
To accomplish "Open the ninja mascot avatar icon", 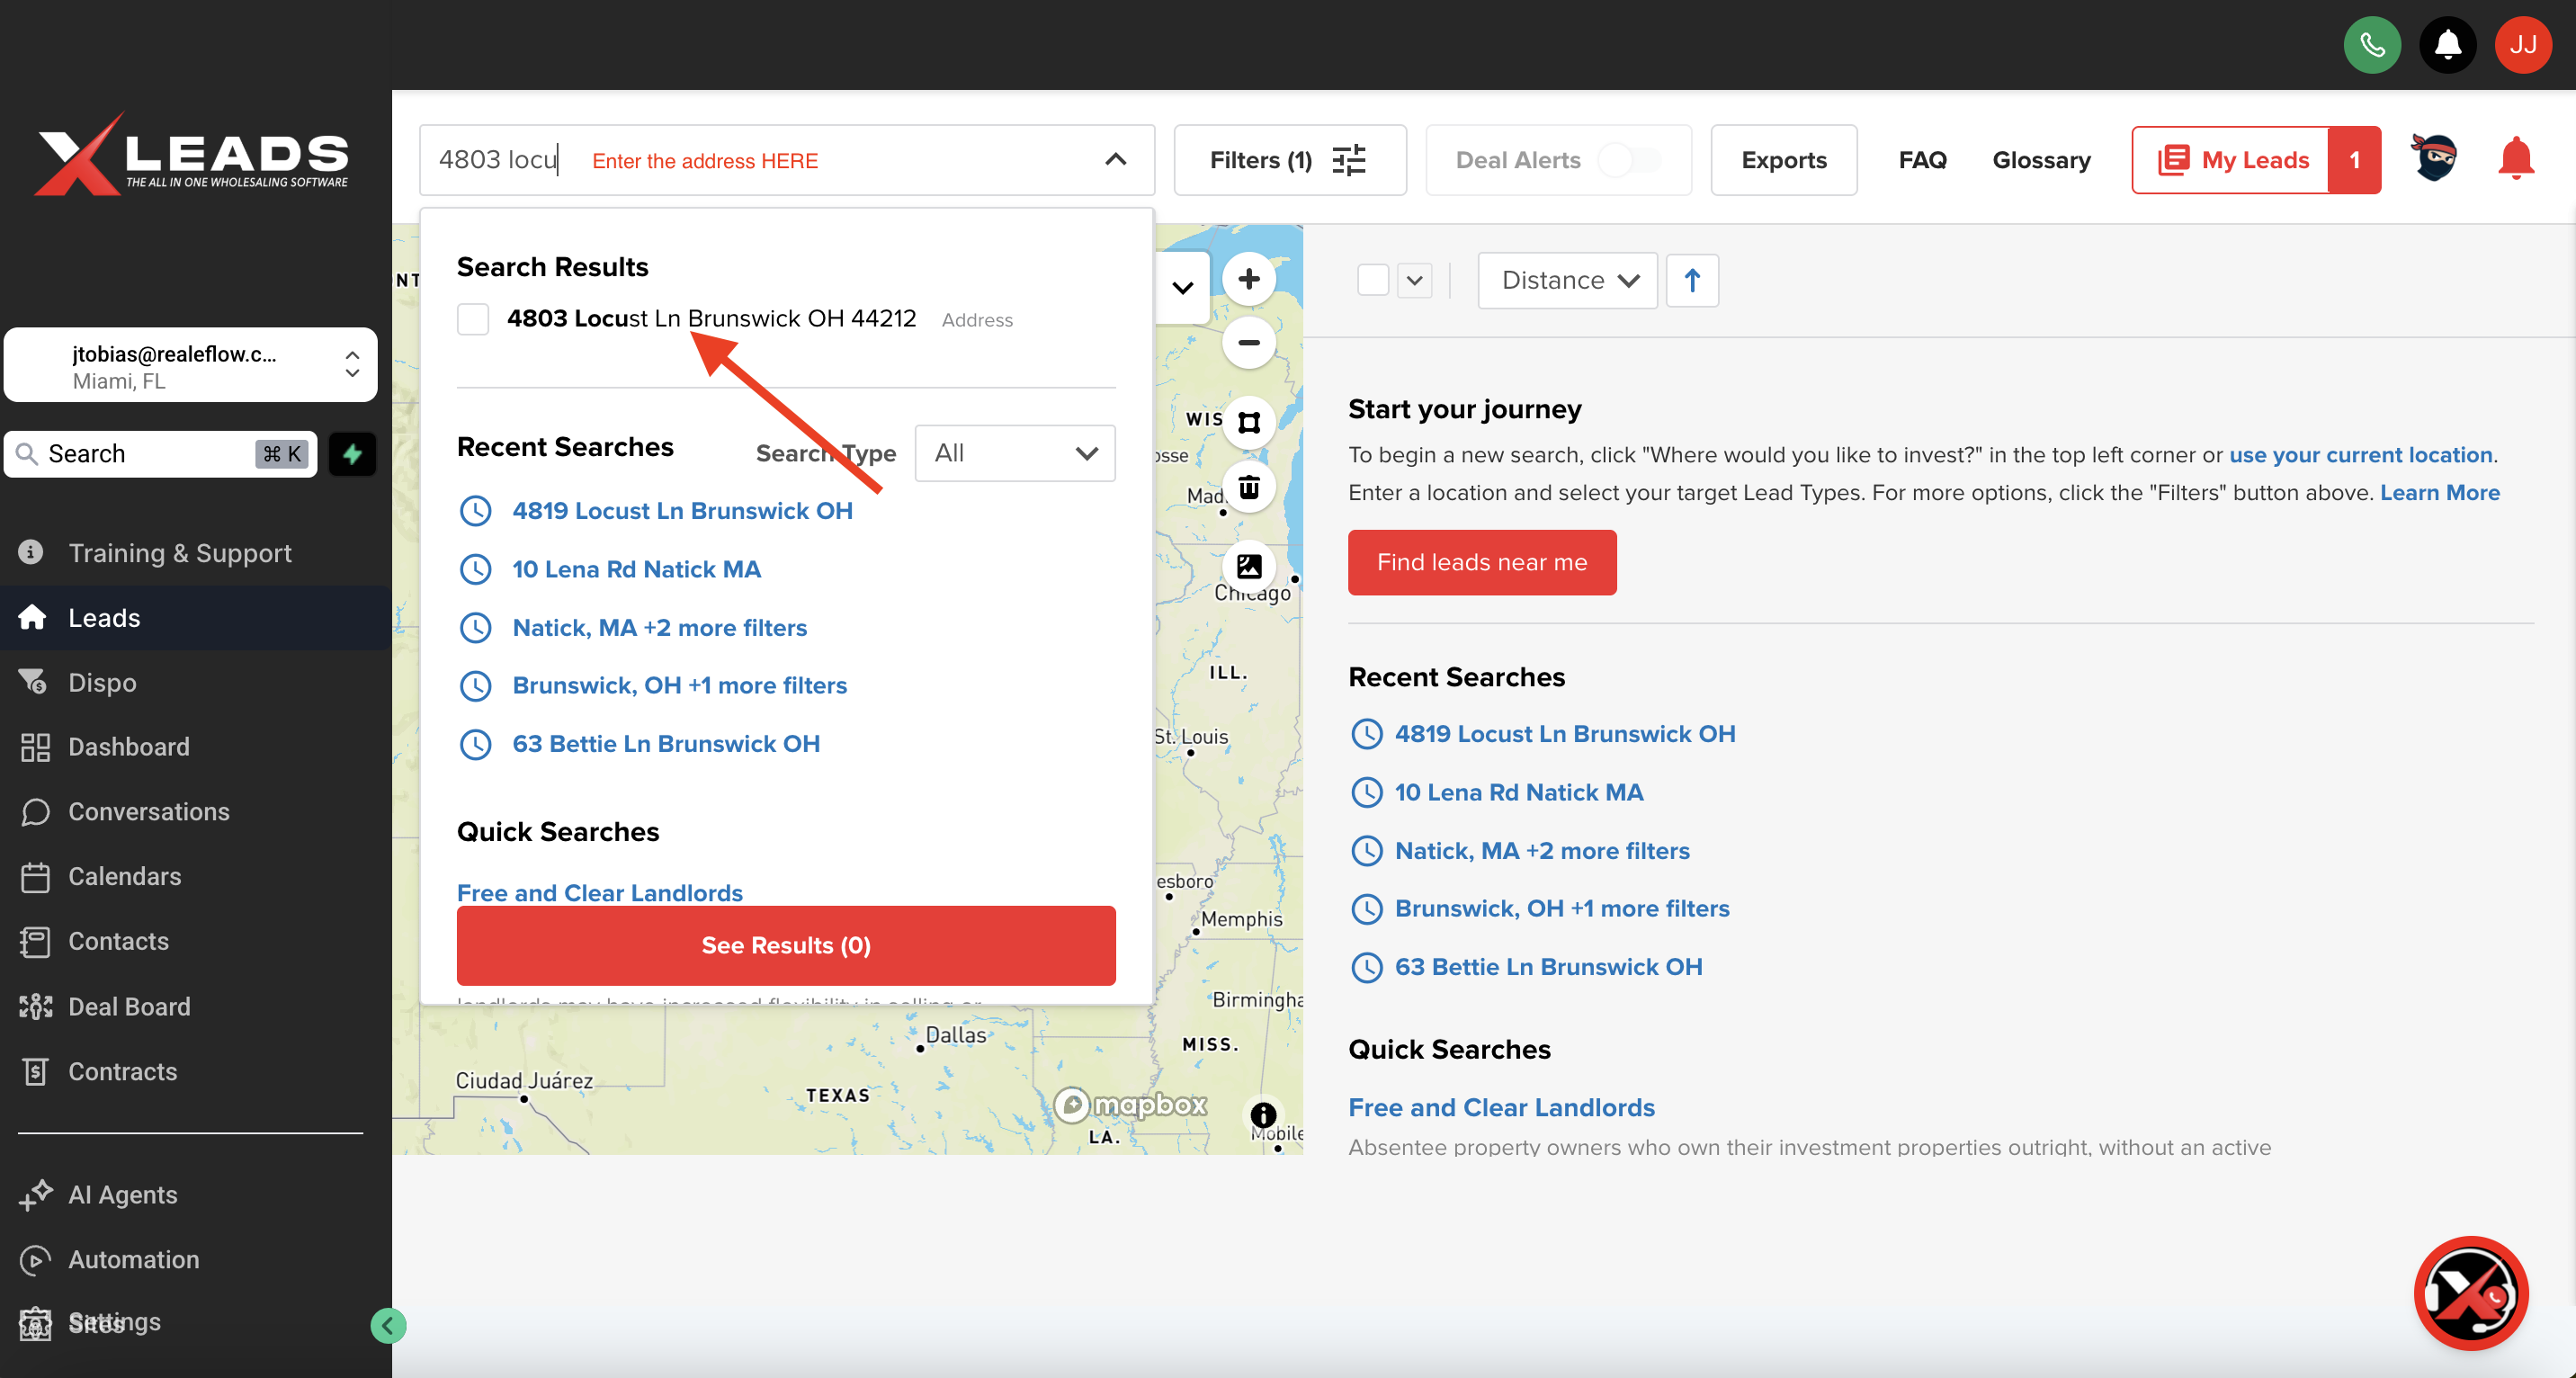I will point(2434,159).
